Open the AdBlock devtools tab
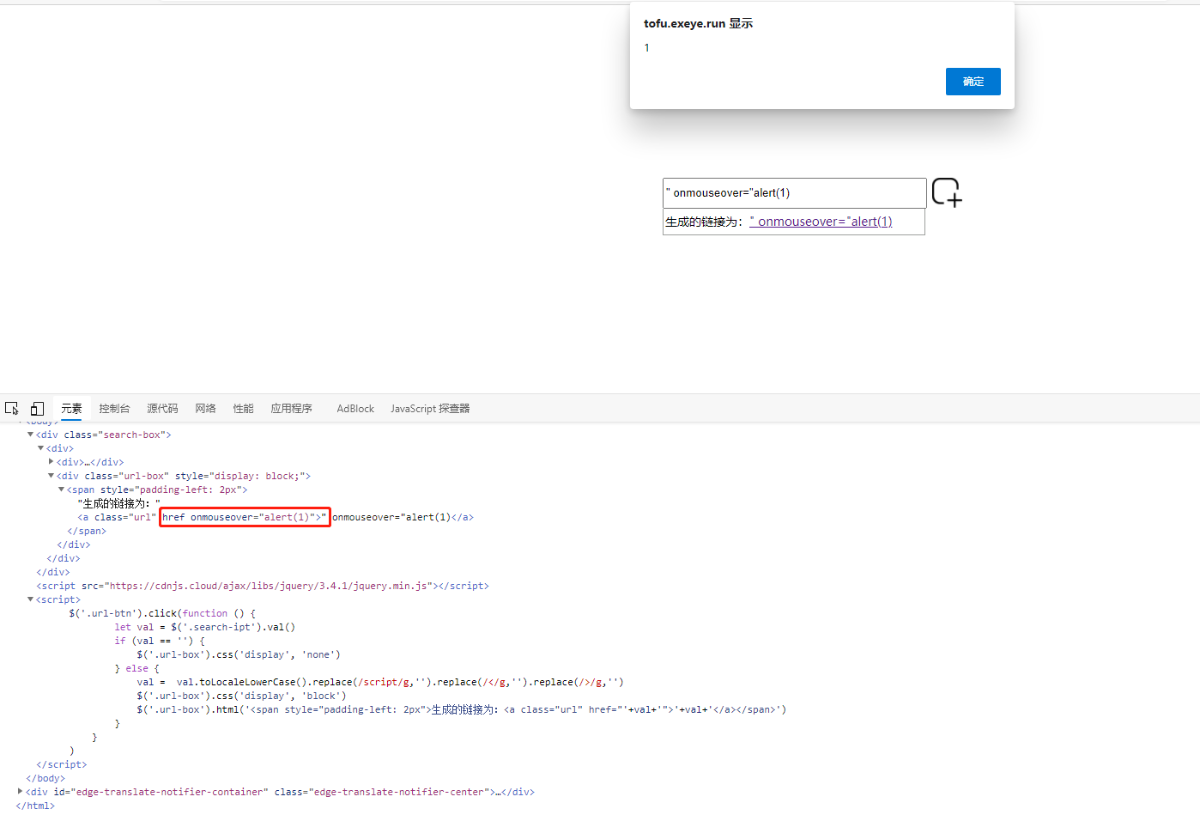This screenshot has width=1200, height=815. tap(355, 408)
